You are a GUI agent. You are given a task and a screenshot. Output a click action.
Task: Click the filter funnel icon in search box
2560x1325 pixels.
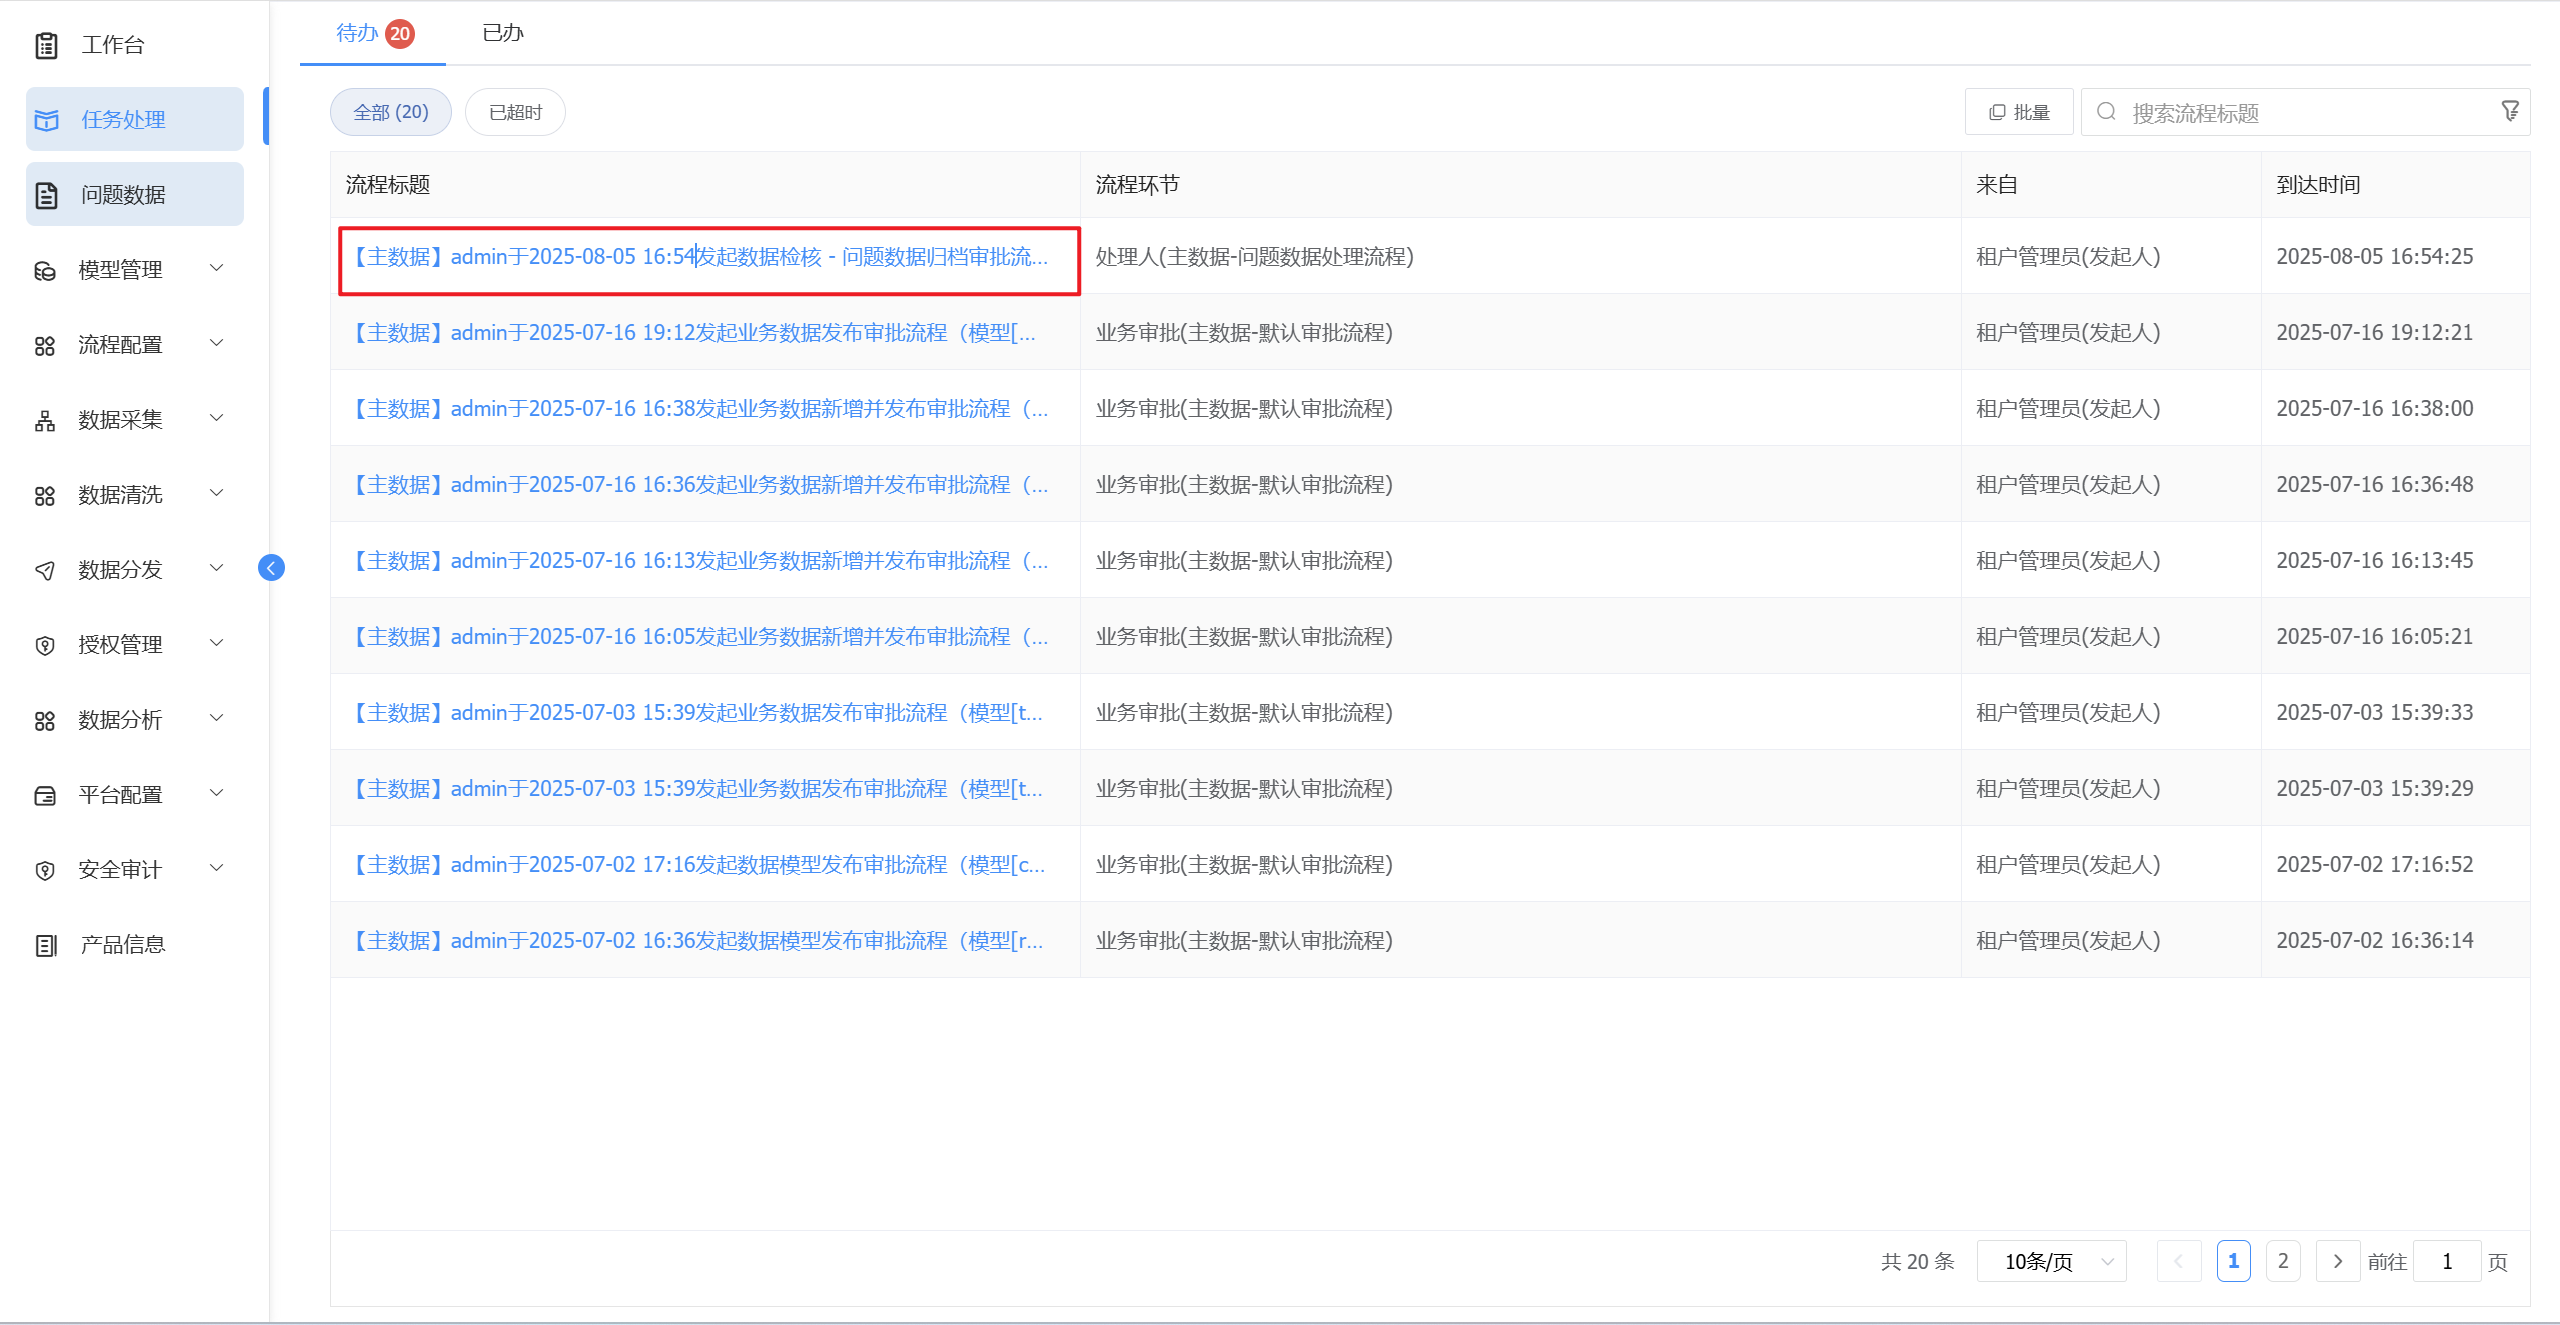(2510, 112)
